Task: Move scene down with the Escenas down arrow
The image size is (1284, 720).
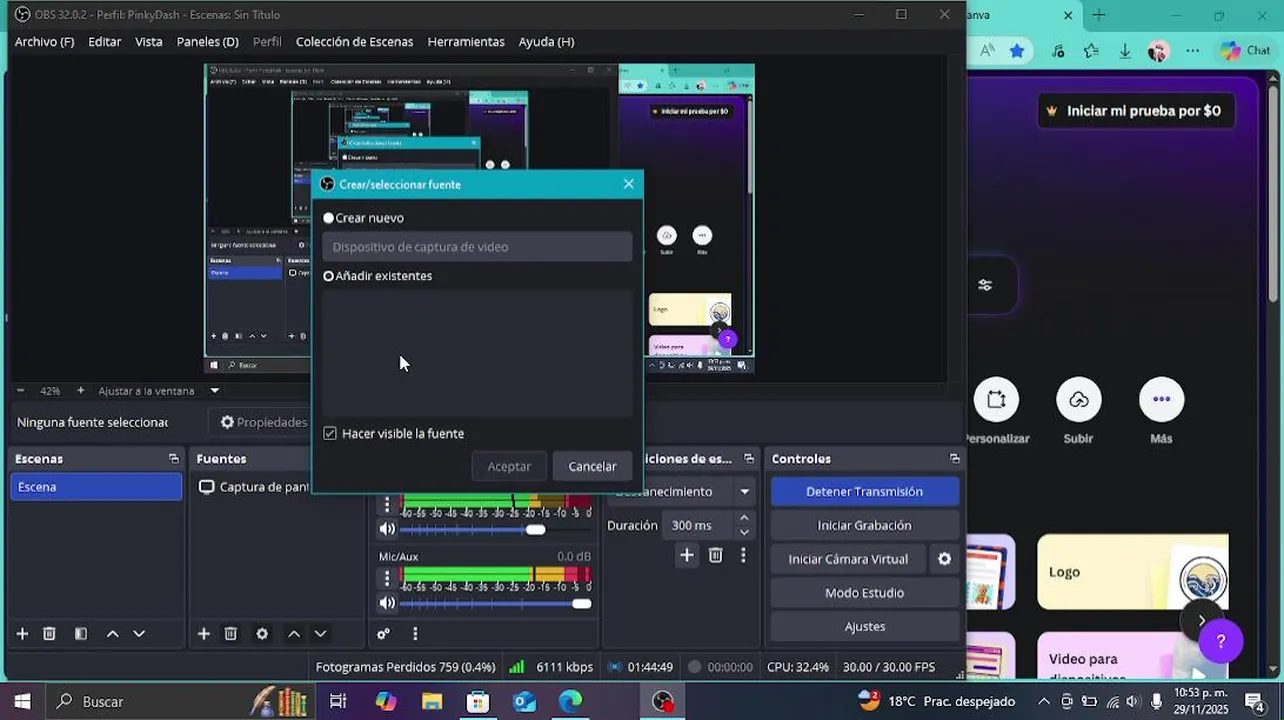Action: tap(139, 633)
